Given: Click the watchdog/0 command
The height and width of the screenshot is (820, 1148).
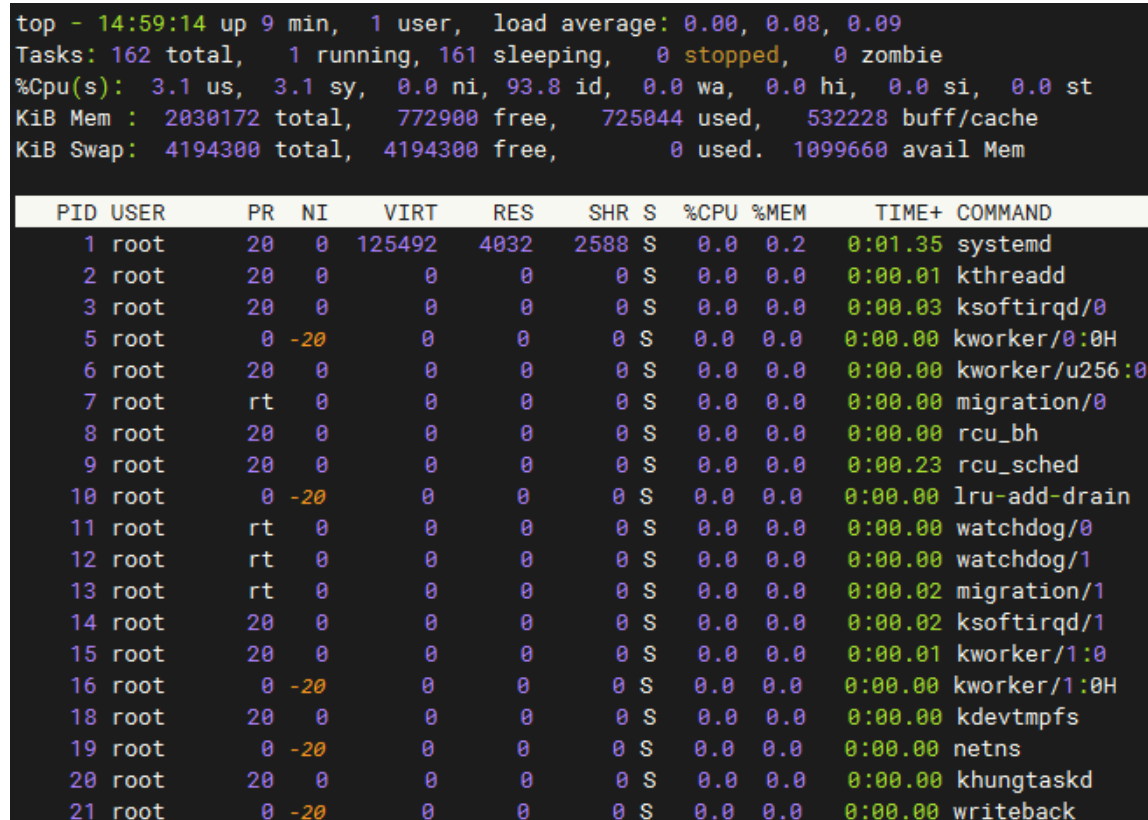Looking at the screenshot, I should point(1024,528).
